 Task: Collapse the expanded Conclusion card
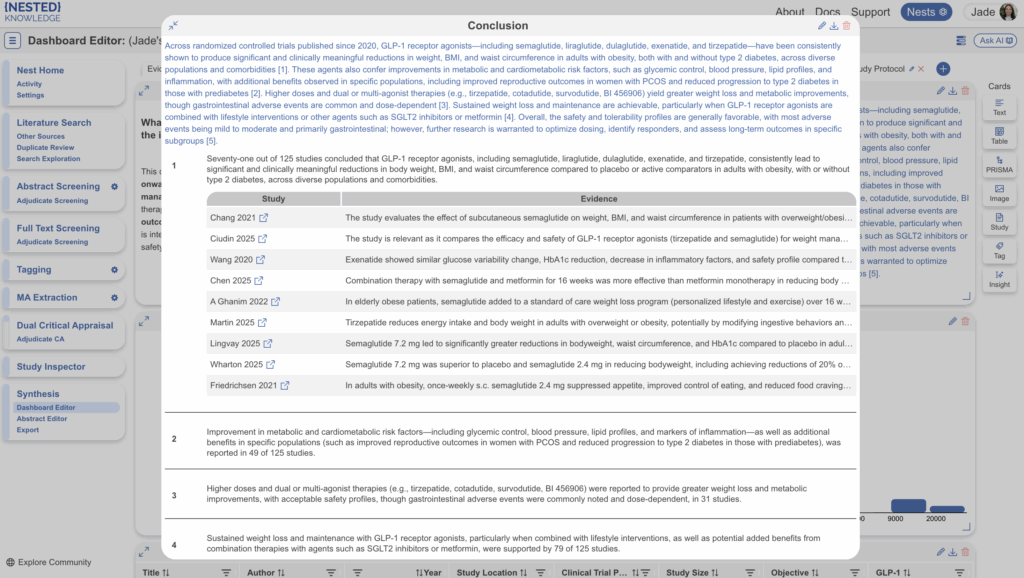coord(174,25)
